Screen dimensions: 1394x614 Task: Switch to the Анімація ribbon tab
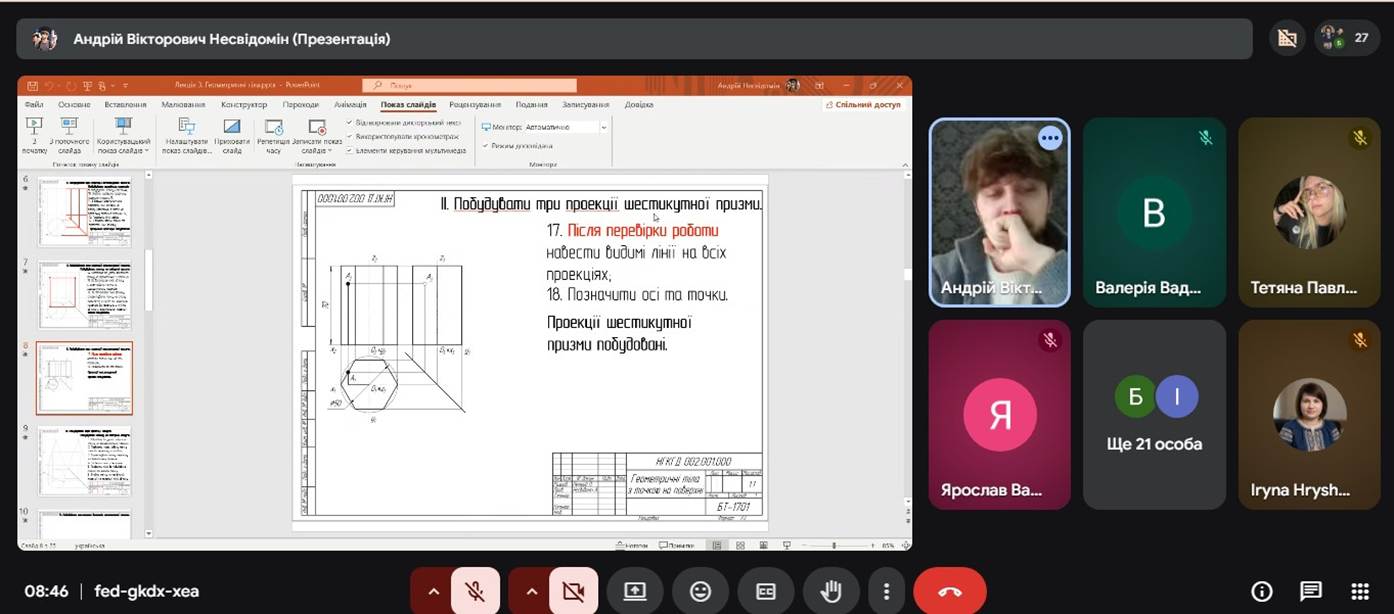click(350, 104)
